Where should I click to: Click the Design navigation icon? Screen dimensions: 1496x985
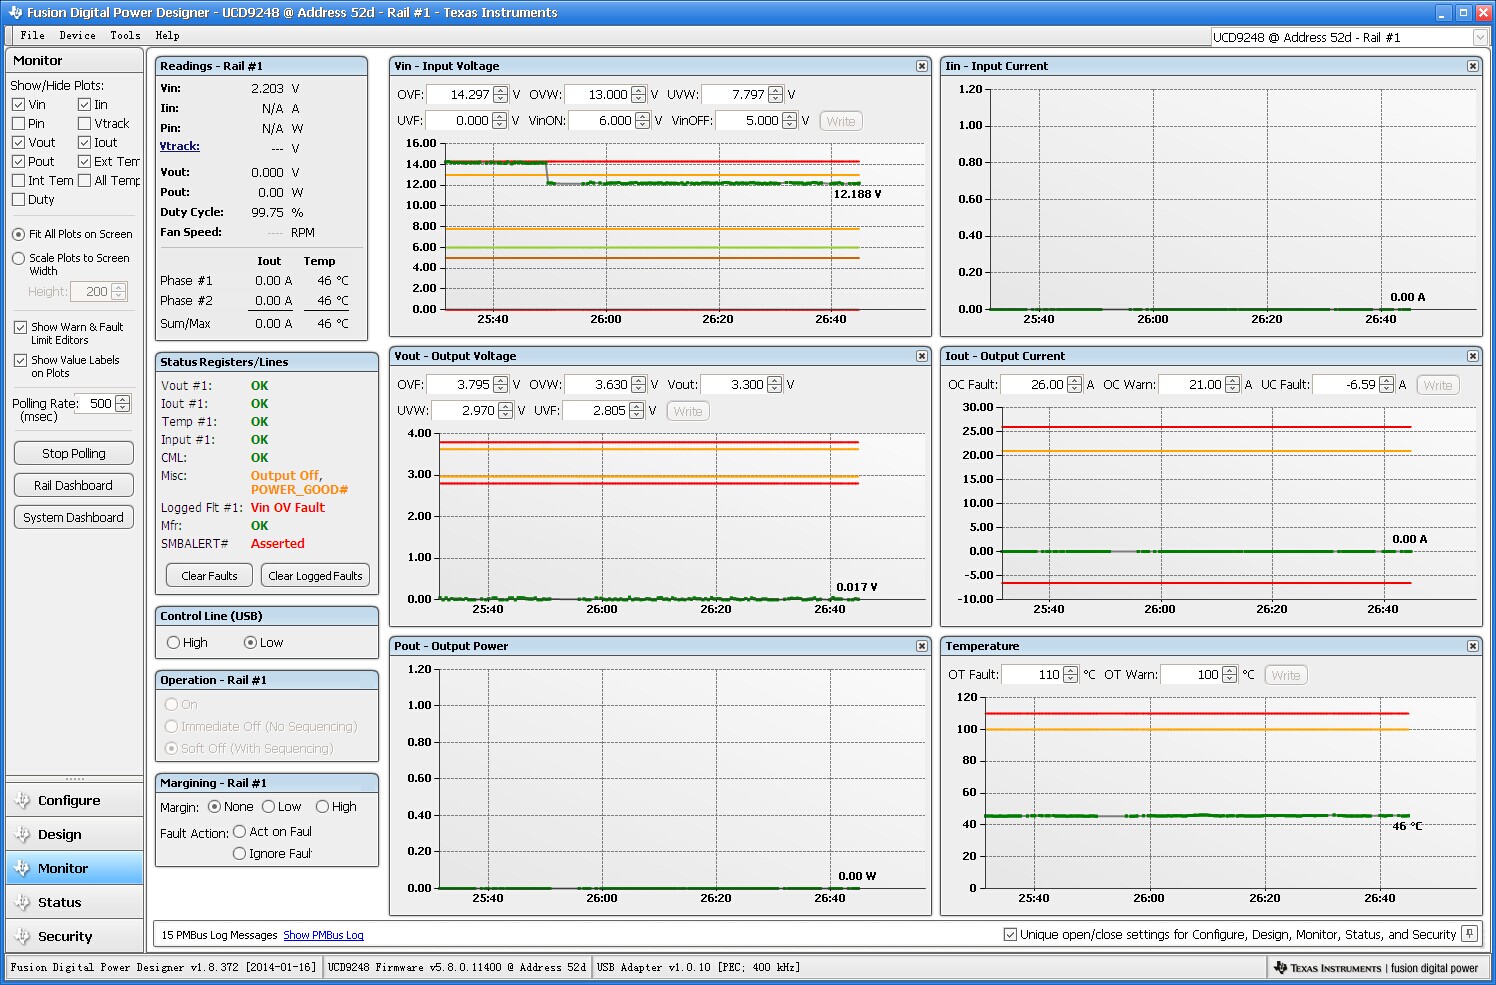(x=22, y=835)
